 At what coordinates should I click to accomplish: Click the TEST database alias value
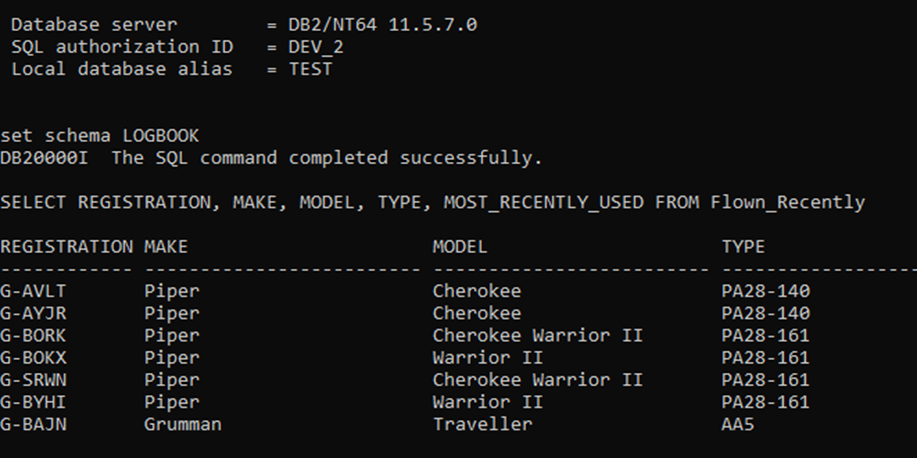tap(311, 69)
